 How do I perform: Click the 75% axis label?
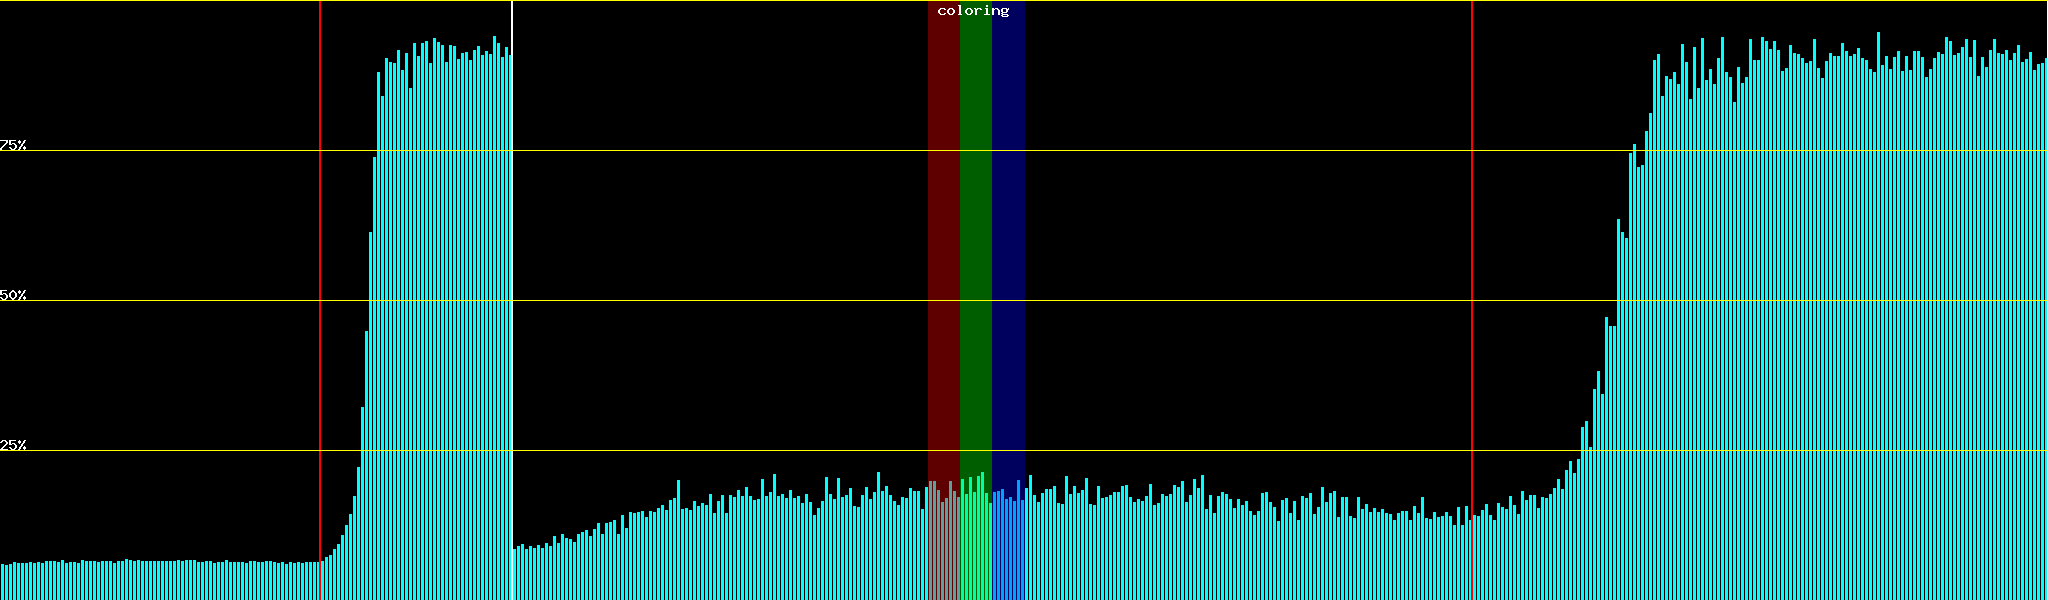(13, 145)
